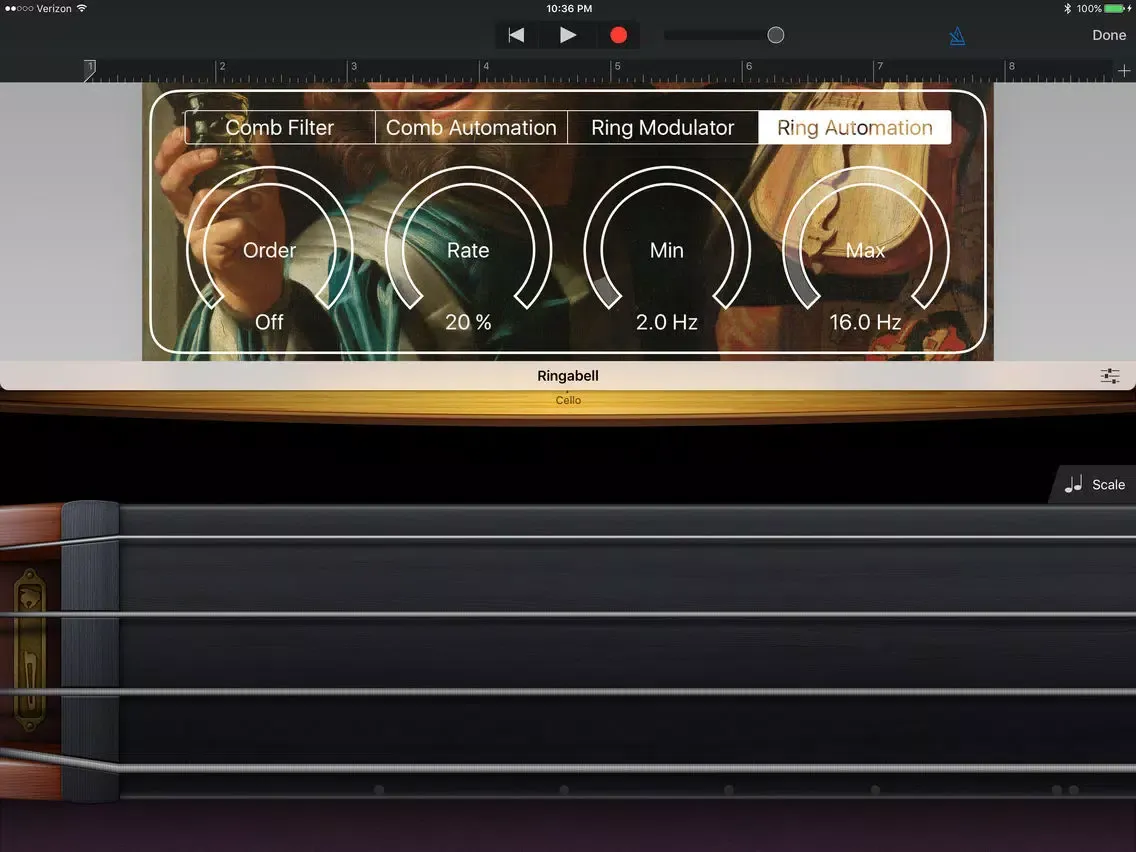Click the playhead marker at bar 1
This screenshot has width=1136, height=852.
(89, 70)
